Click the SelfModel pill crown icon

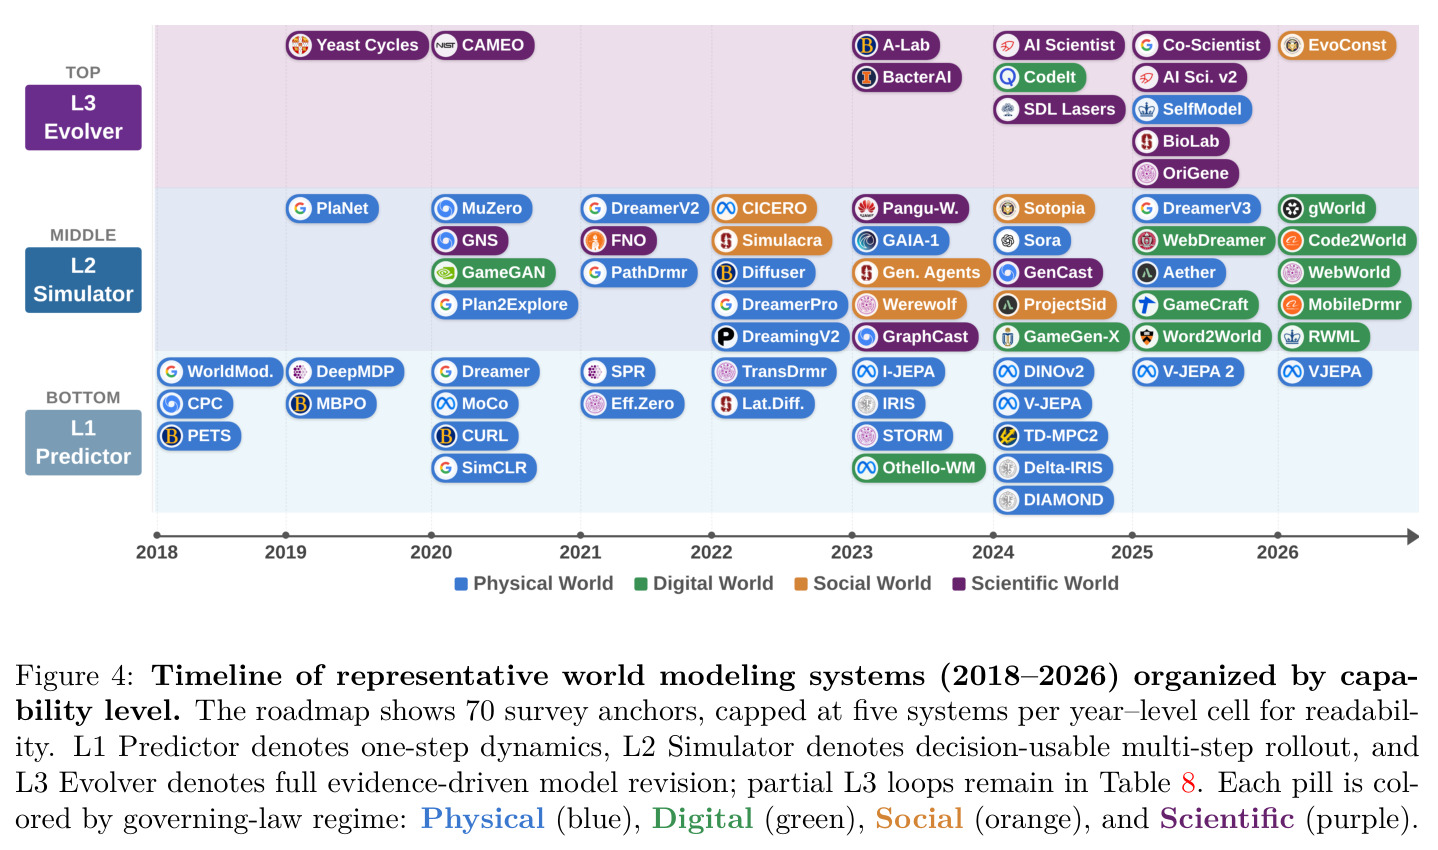coord(1147,109)
